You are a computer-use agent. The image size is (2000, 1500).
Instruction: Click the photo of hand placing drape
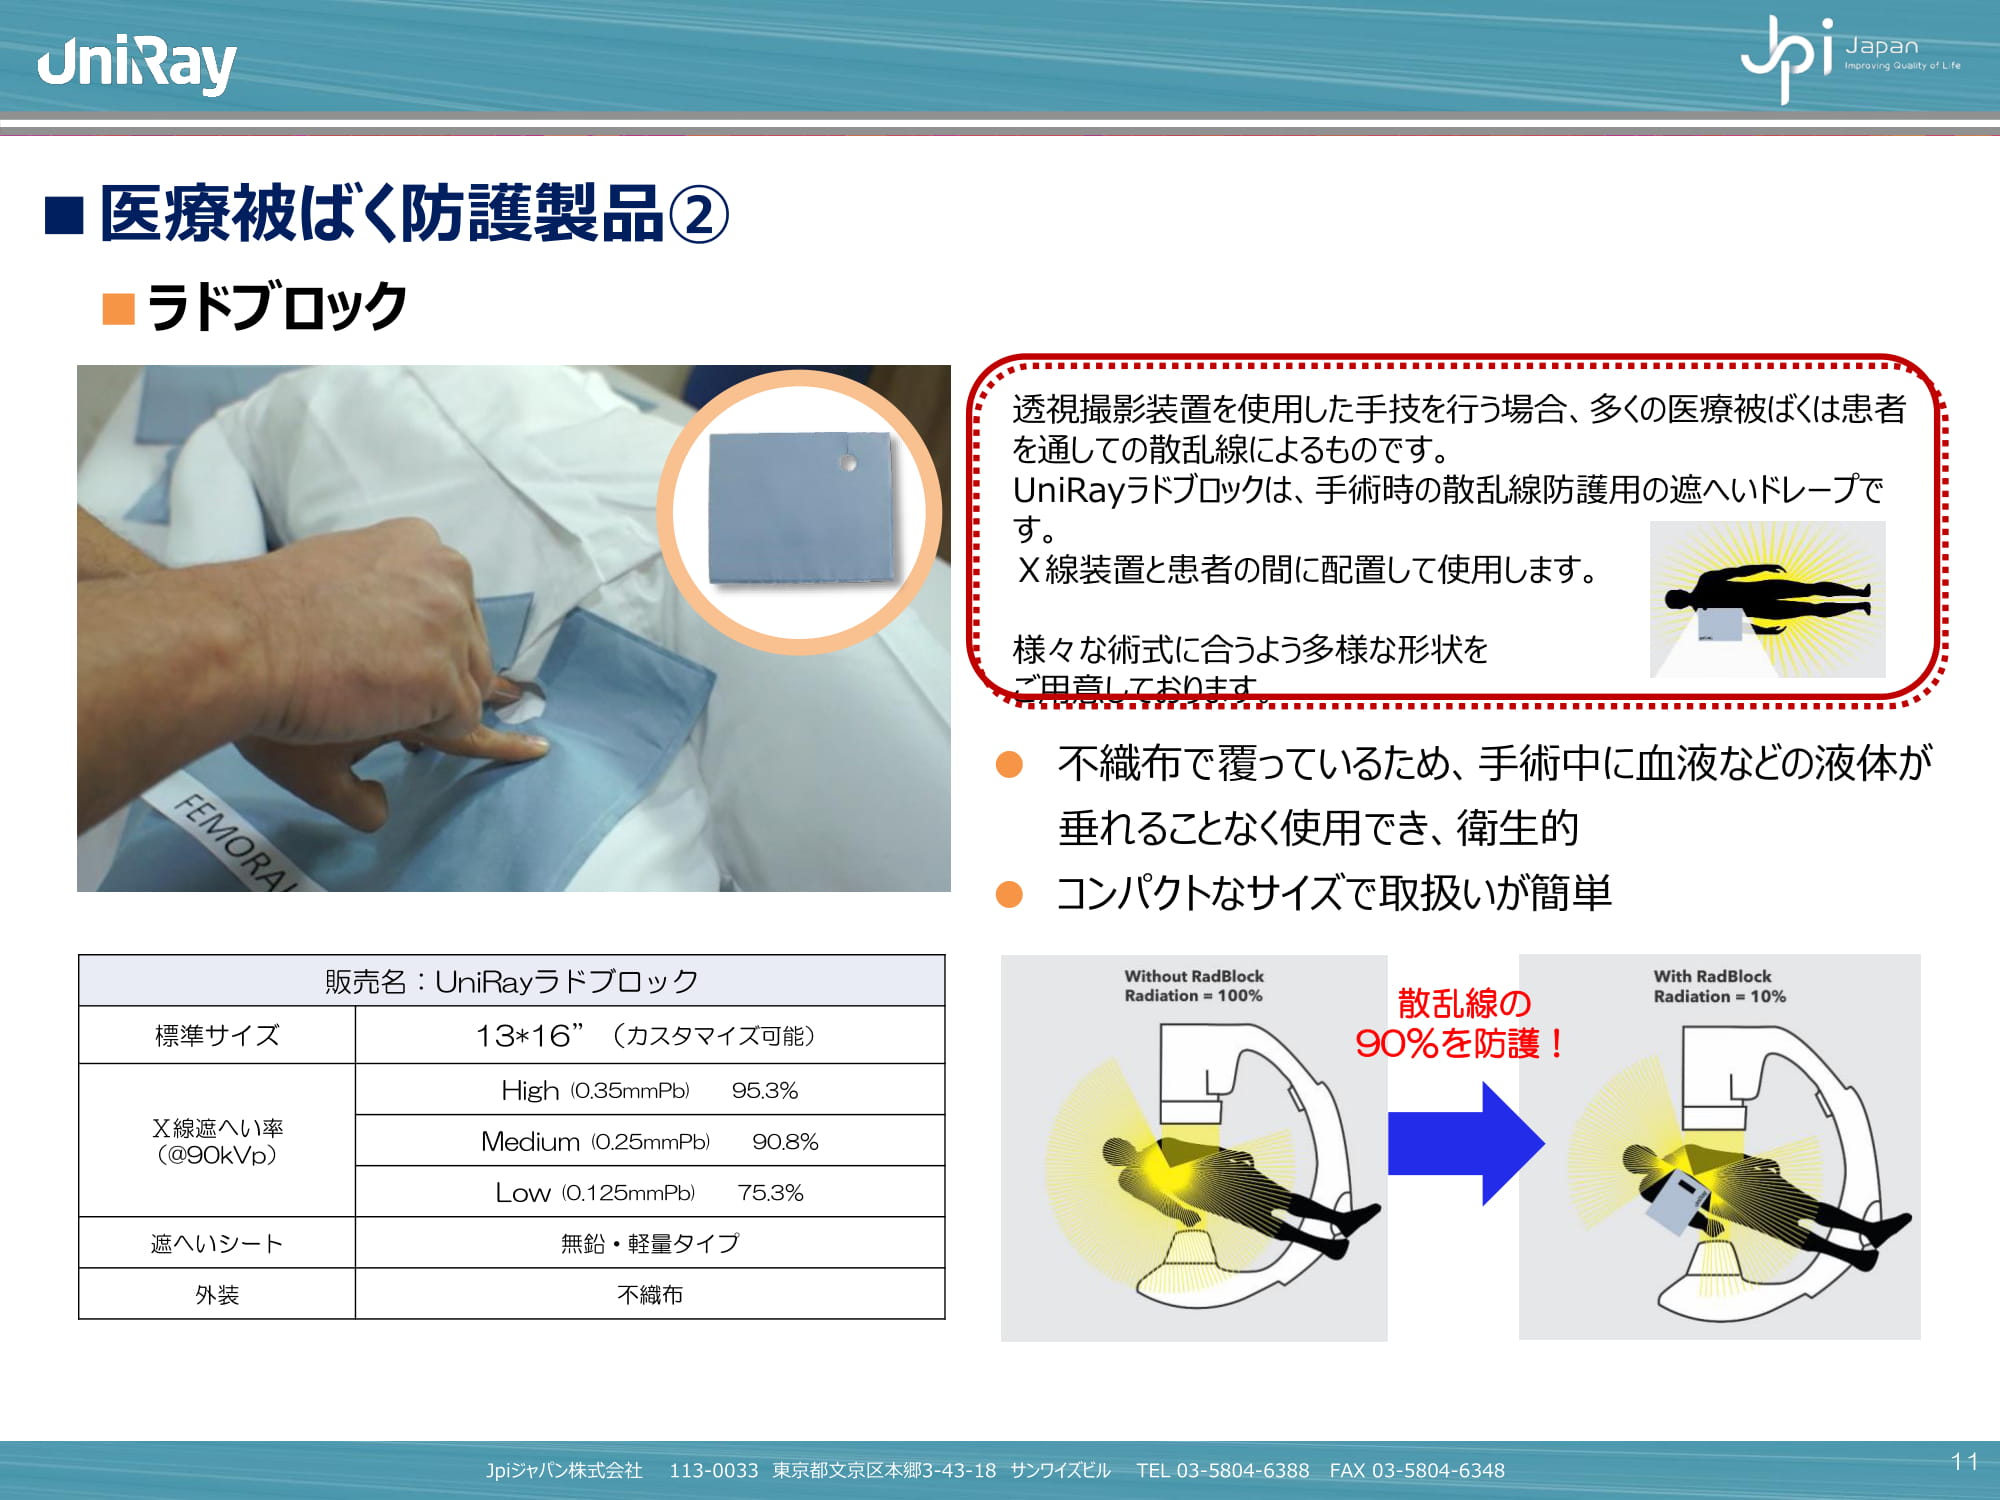[x=513, y=628]
